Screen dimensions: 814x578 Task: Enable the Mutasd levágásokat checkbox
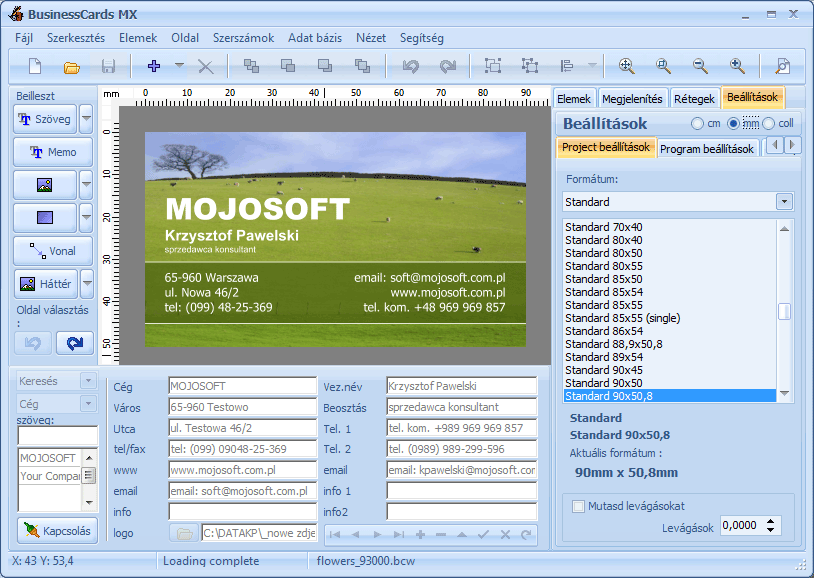578,506
